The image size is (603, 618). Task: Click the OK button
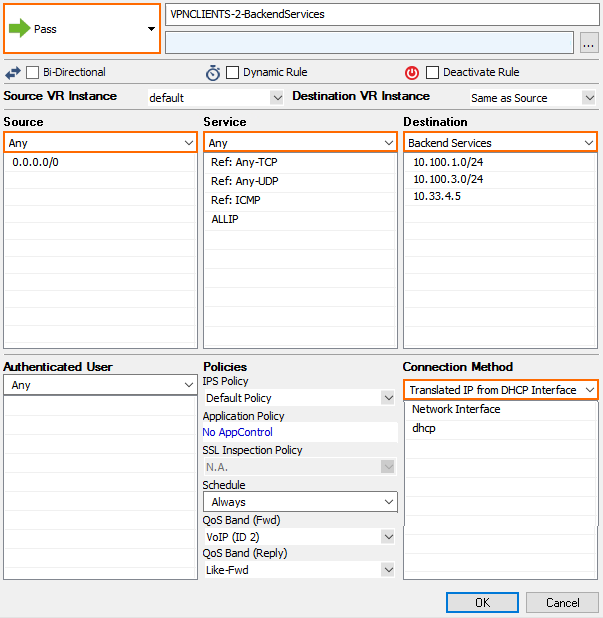pyautogui.click(x=482, y=603)
